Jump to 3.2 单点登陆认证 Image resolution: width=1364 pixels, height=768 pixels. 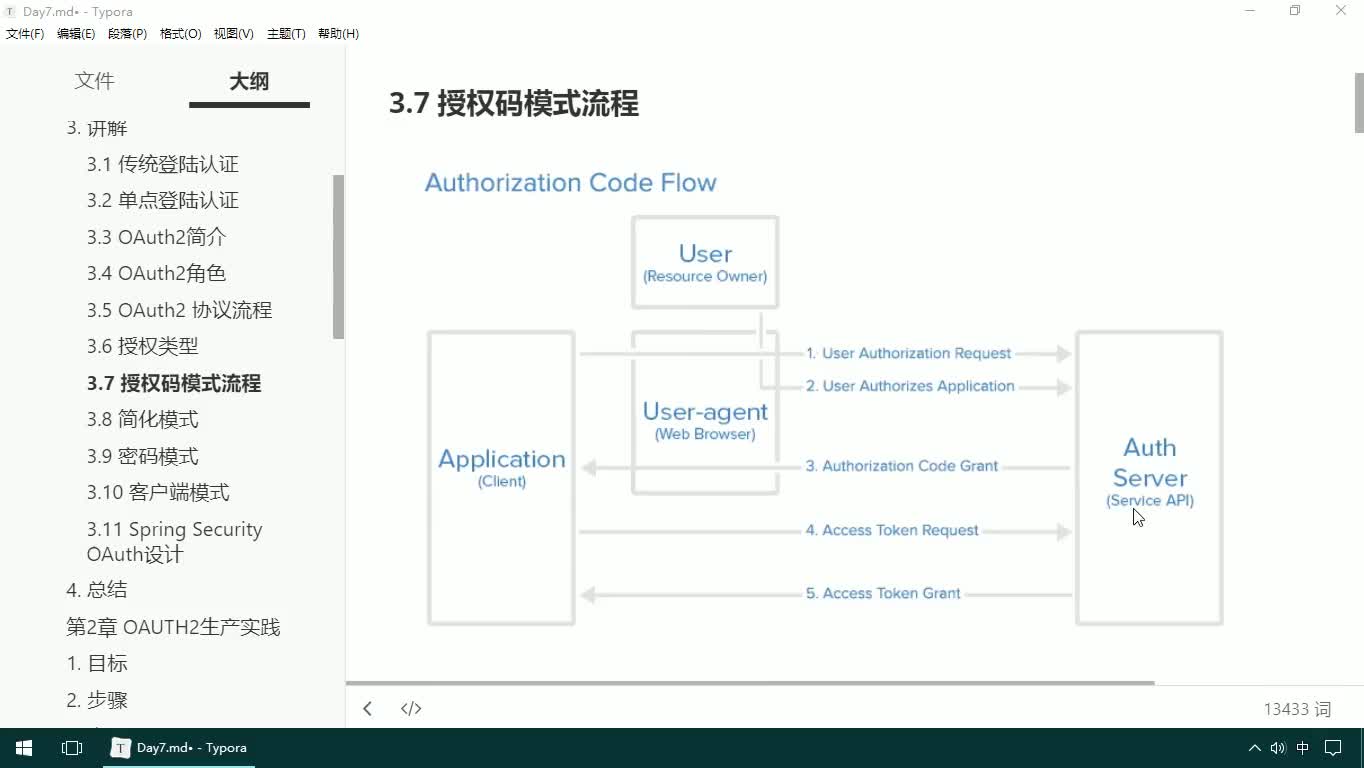[162, 200]
